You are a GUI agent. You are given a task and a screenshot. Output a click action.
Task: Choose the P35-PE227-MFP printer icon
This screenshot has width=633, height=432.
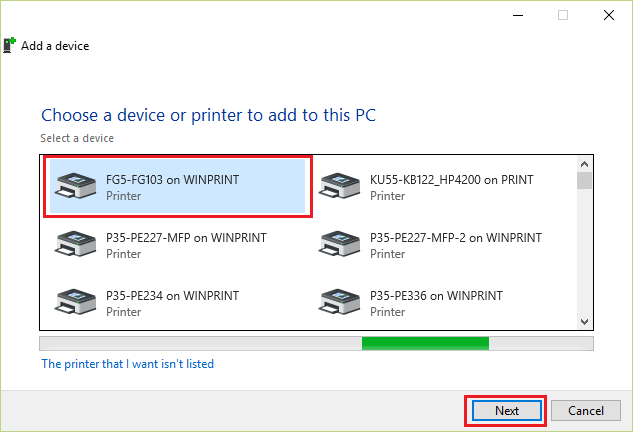click(x=75, y=244)
